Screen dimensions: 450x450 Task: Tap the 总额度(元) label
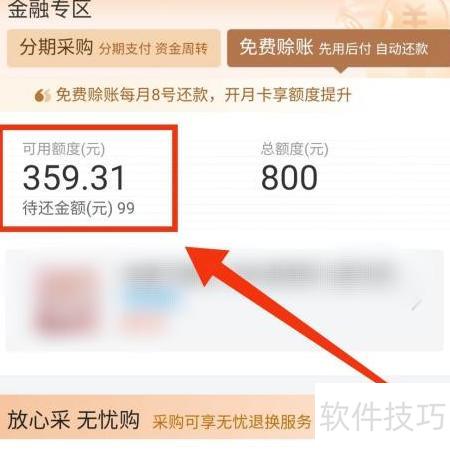(x=295, y=149)
